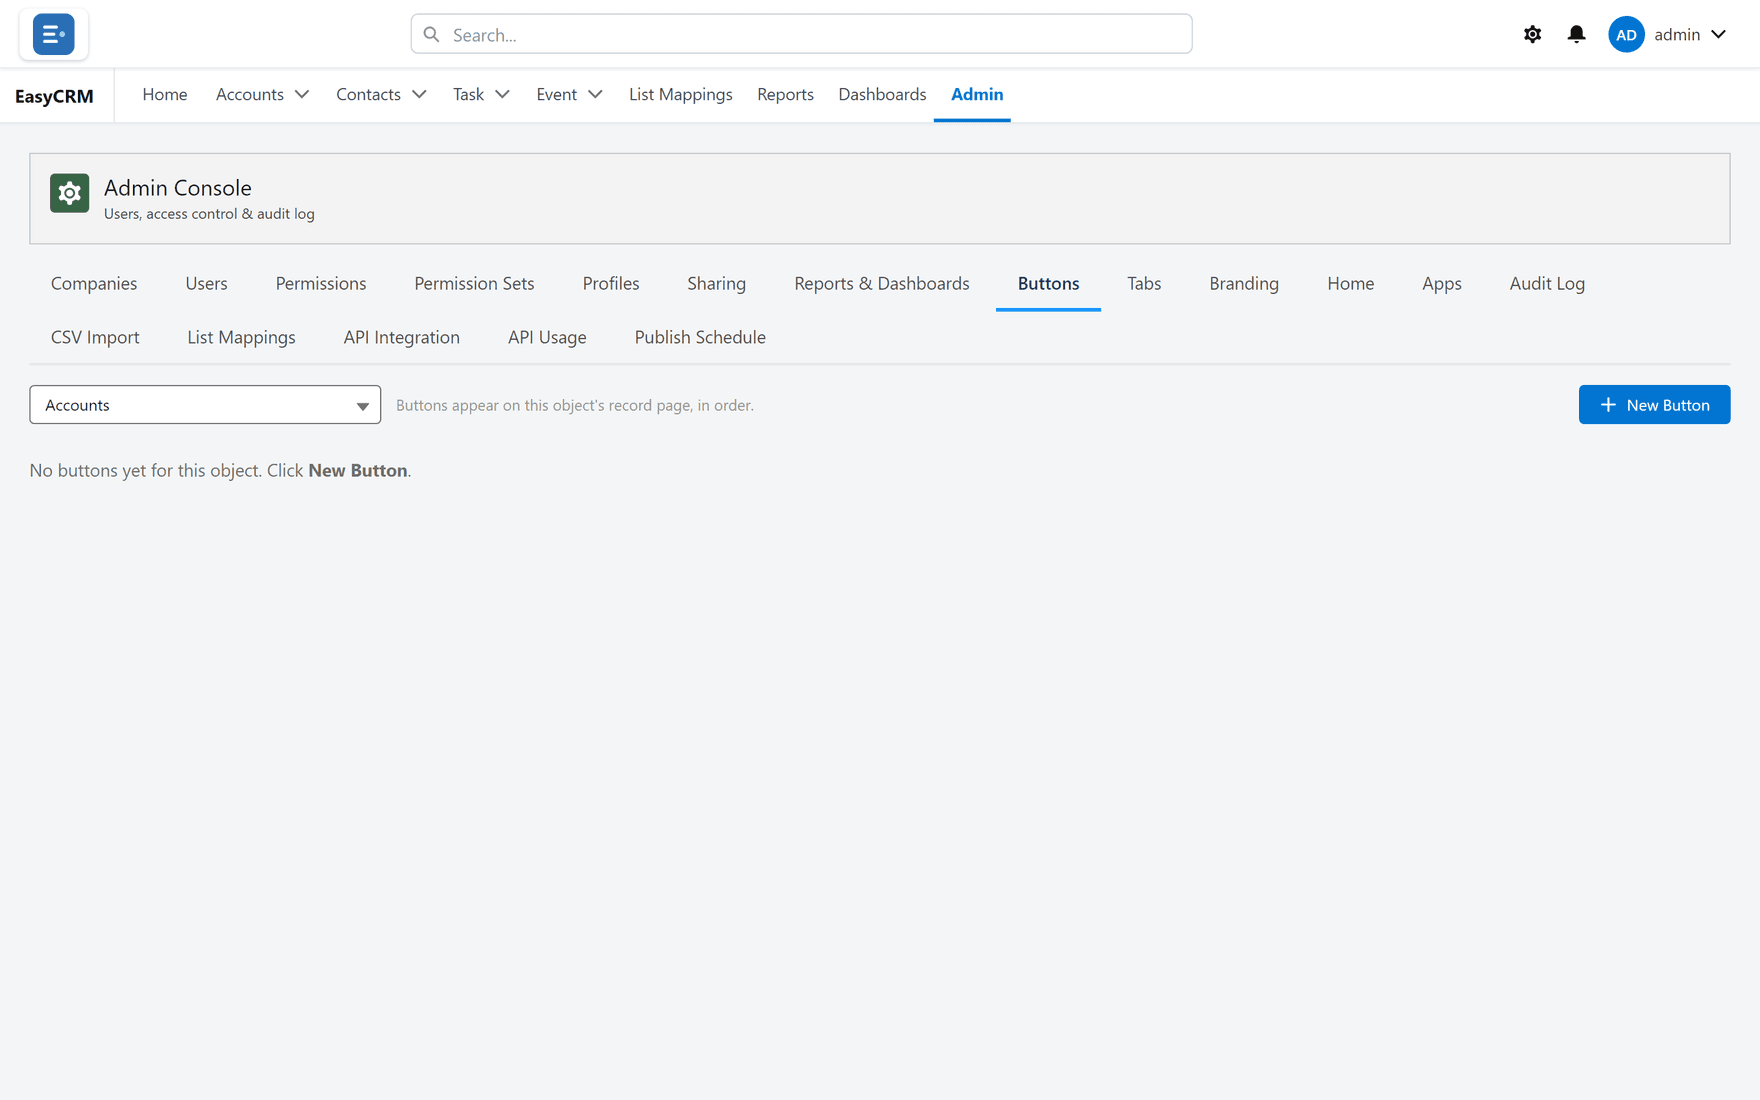
Task: Switch to the Apps tab
Action: coord(1442,283)
